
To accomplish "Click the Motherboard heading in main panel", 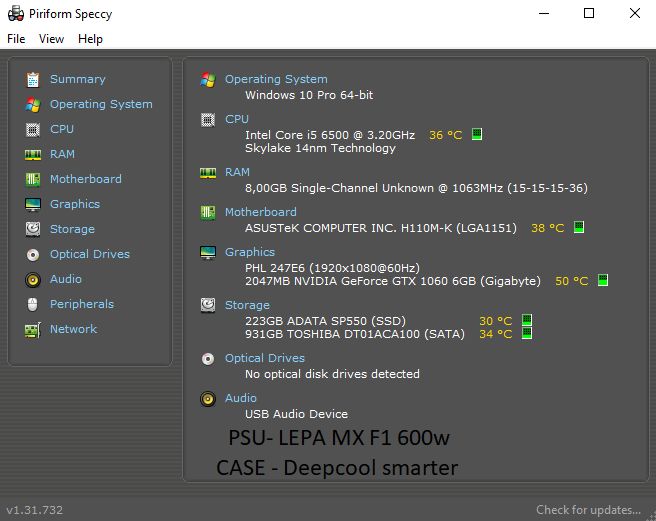I will pos(260,212).
